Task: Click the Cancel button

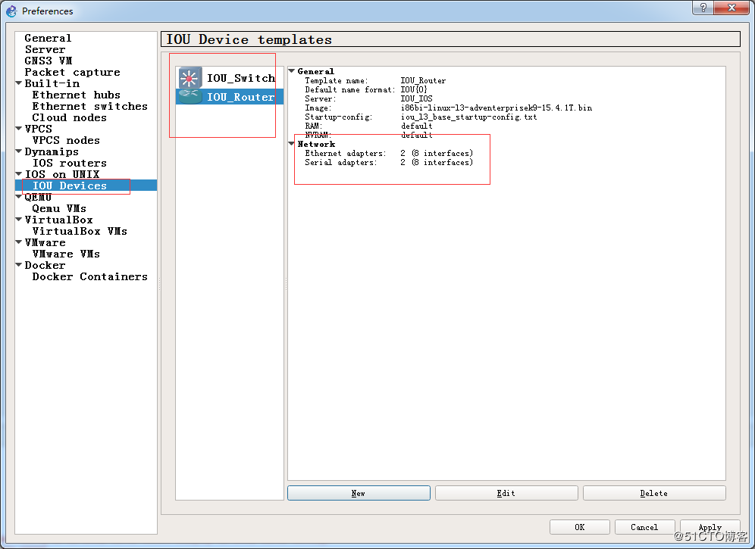Action: tap(644, 527)
